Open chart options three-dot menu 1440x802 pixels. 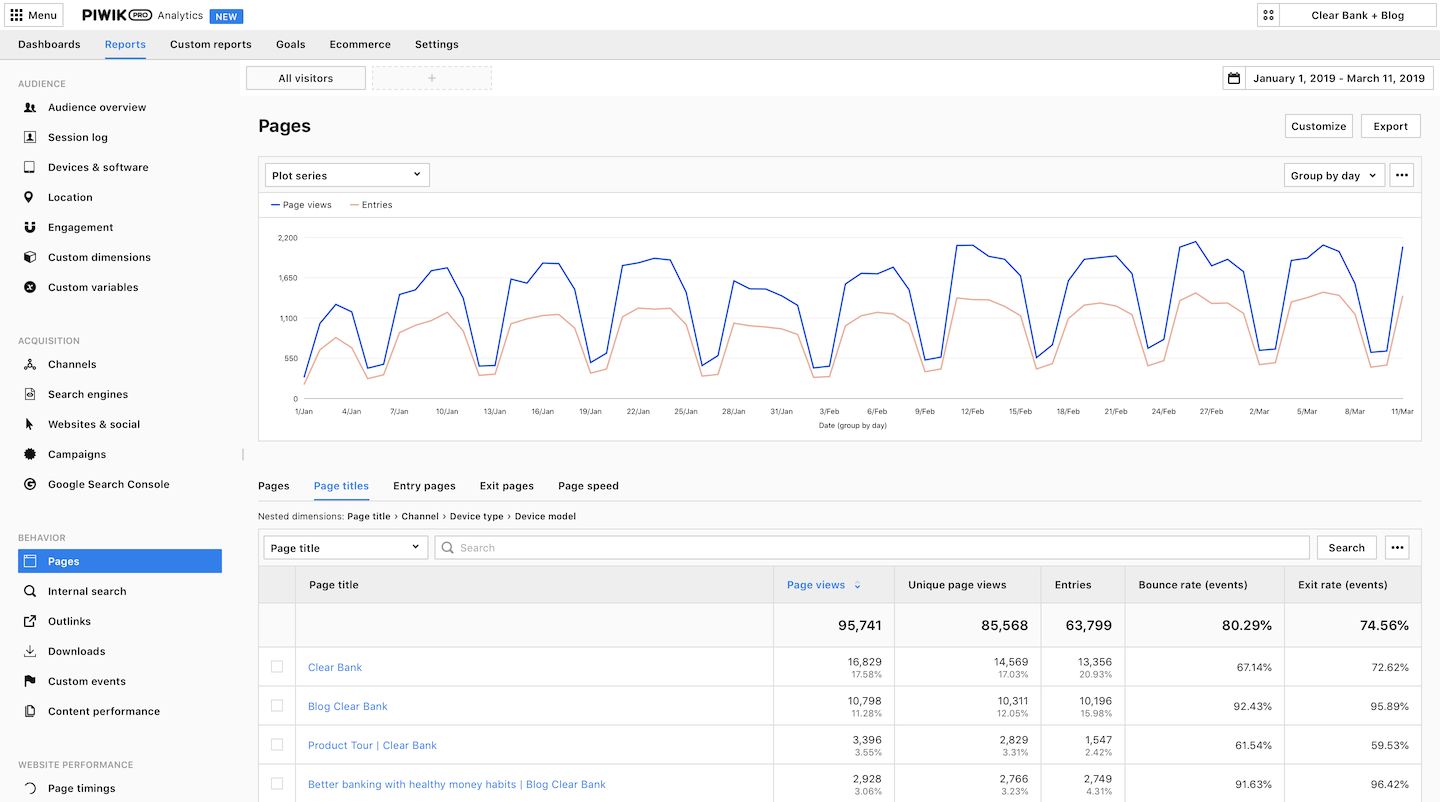coord(1402,175)
